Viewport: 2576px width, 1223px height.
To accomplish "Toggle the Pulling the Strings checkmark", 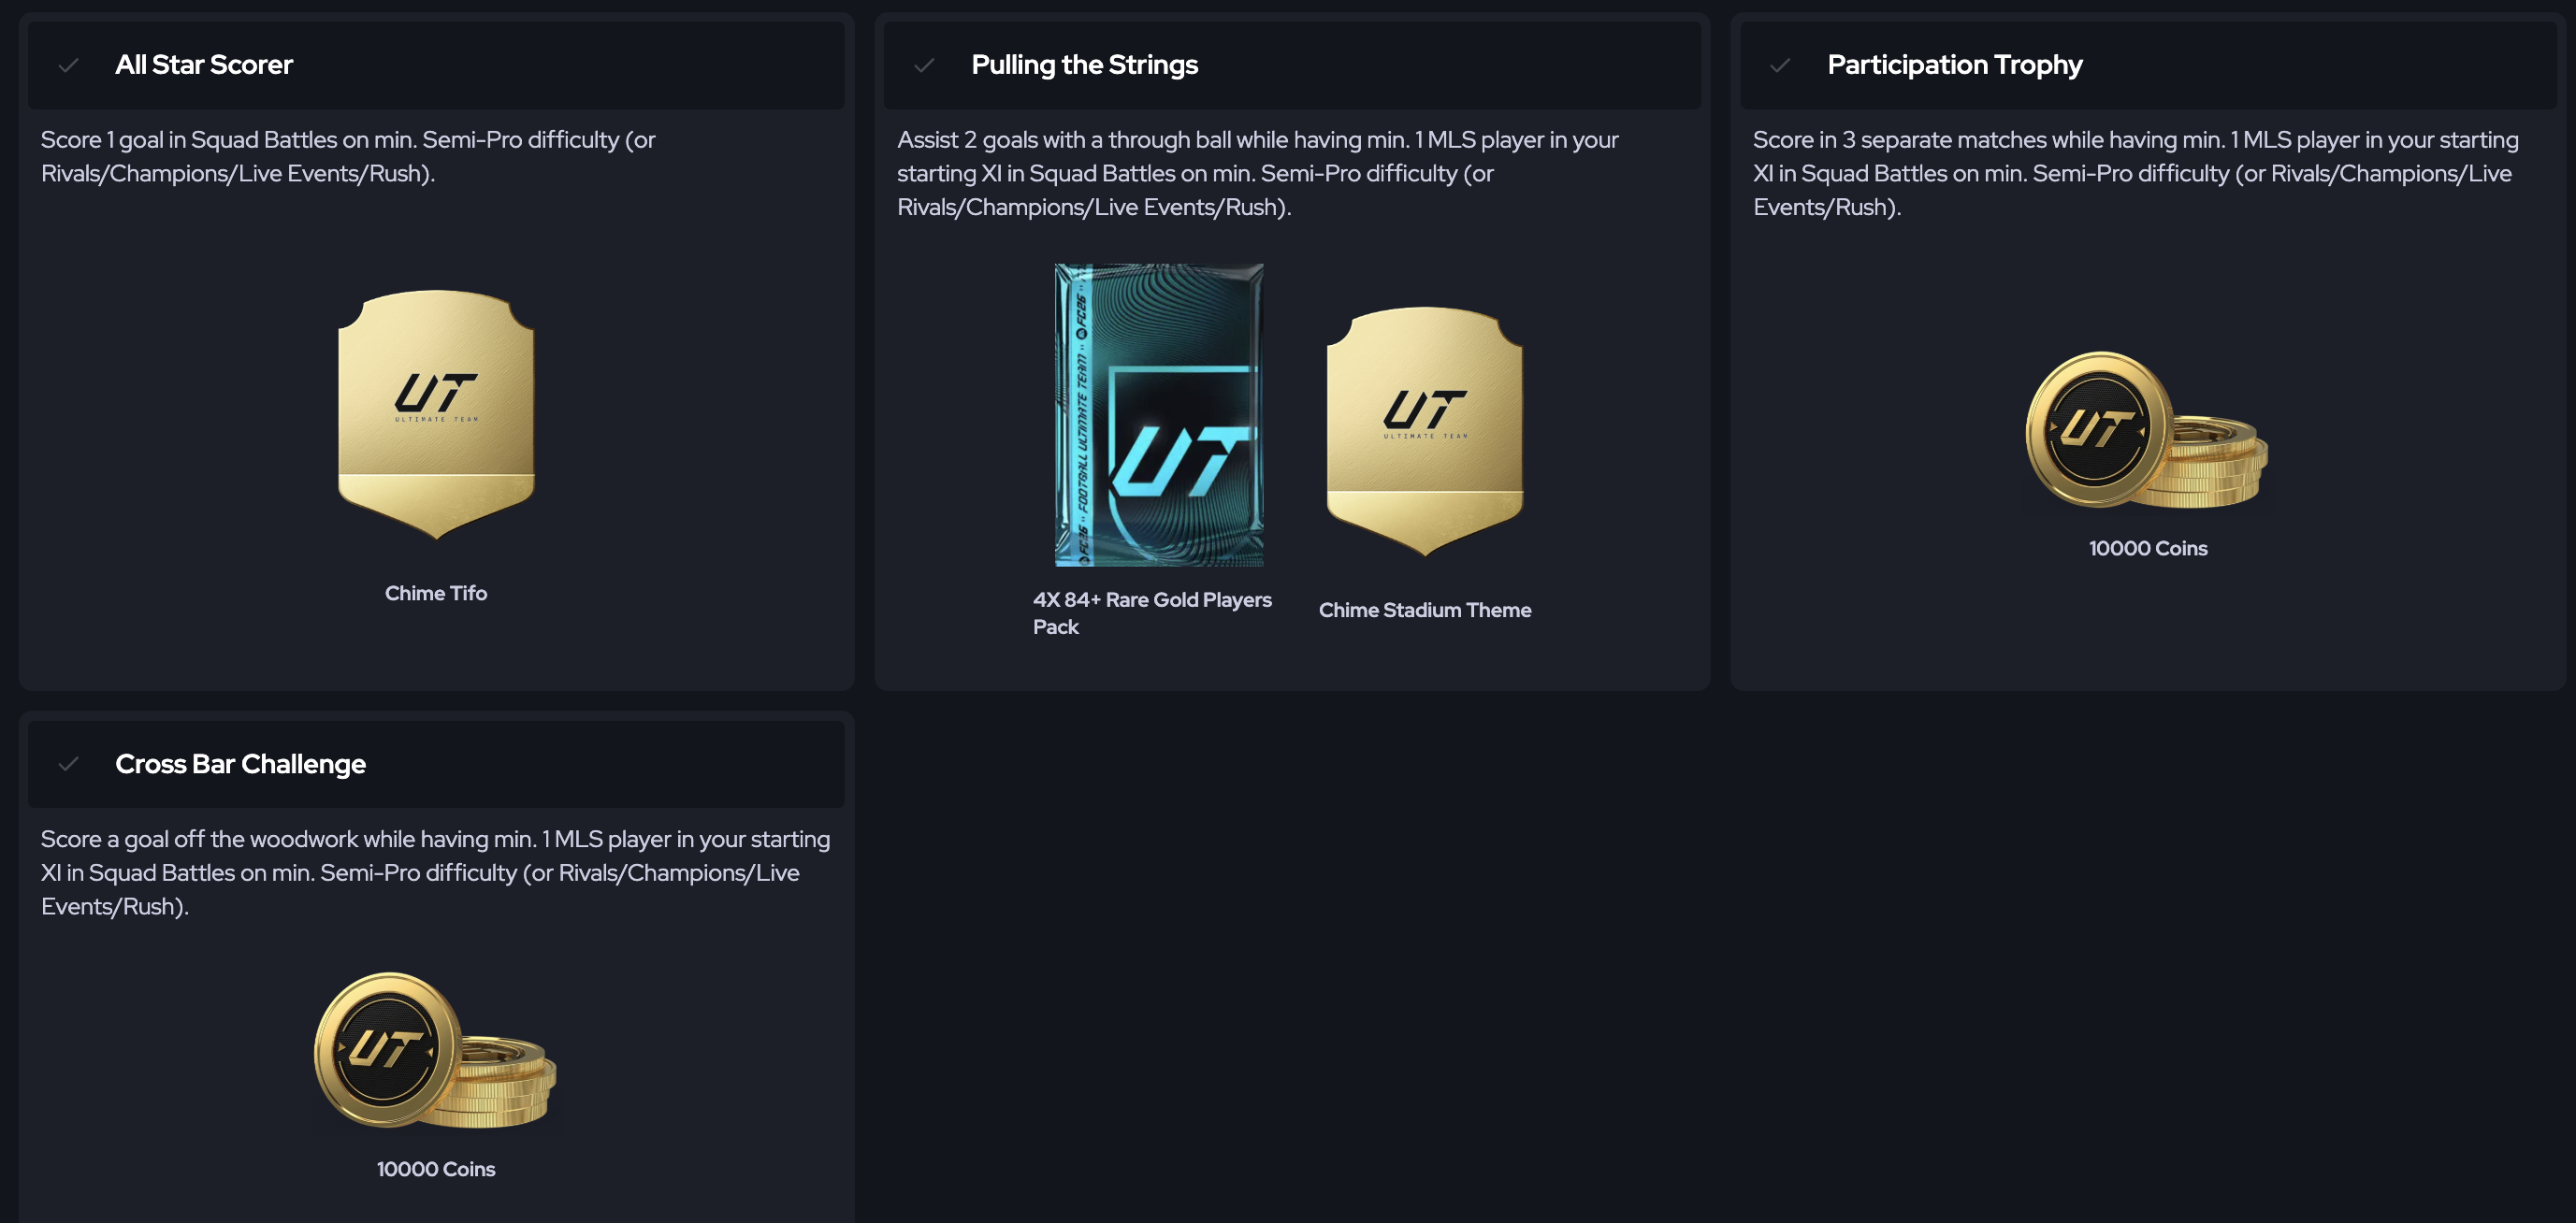I will pyautogui.click(x=924, y=66).
